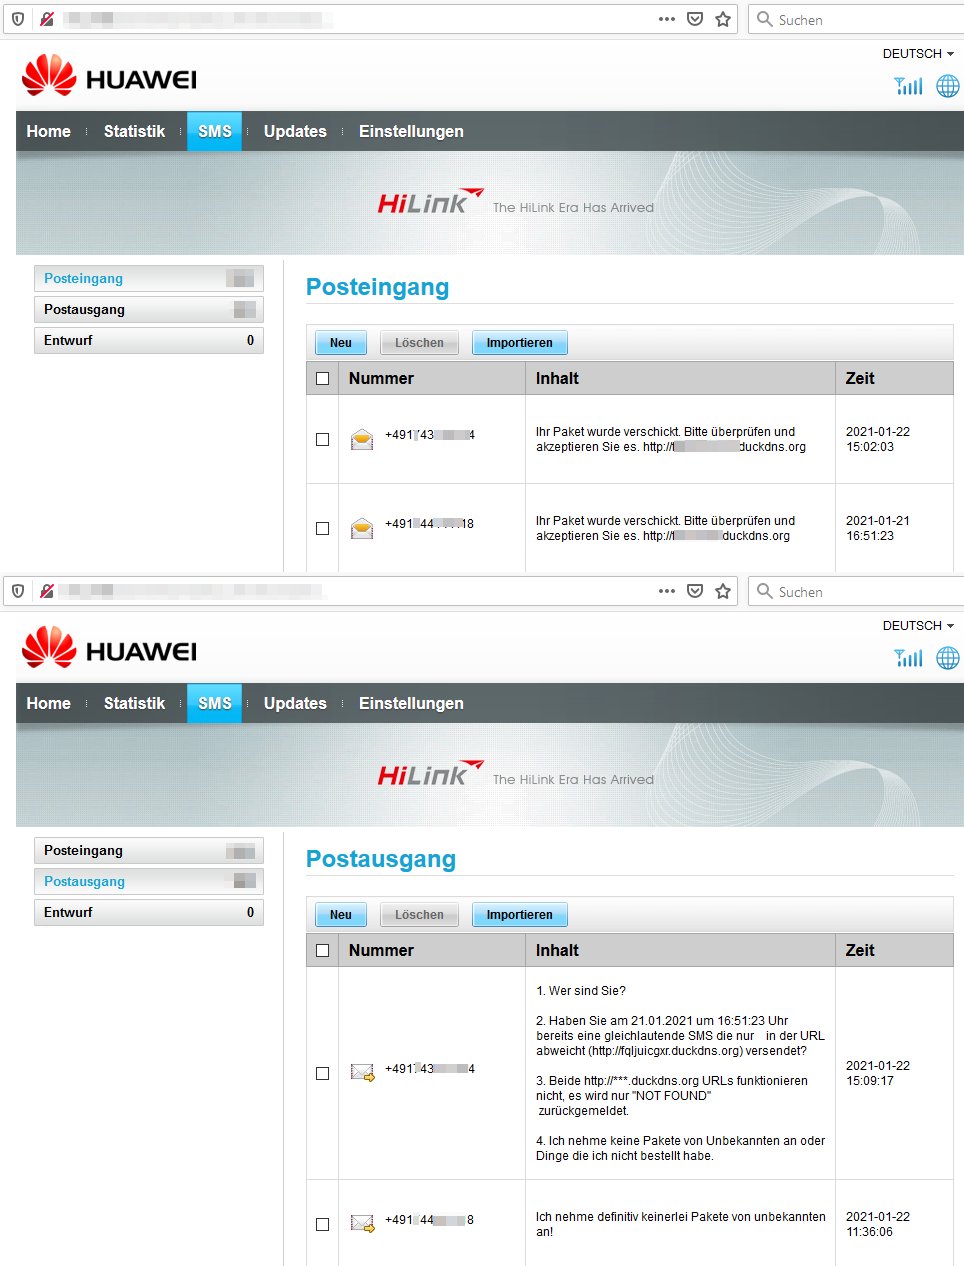Tick the select-all checkbox in the Posteingang table header

click(x=322, y=379)
